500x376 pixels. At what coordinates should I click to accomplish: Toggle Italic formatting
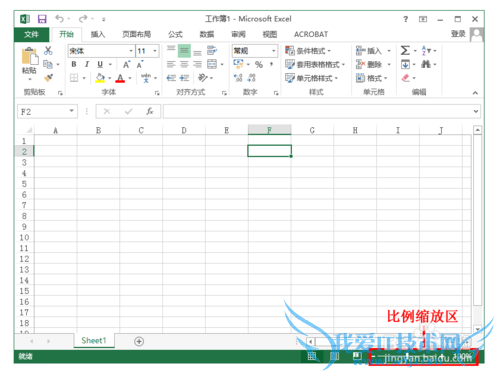pyautogui.click(x=87, y=64)
